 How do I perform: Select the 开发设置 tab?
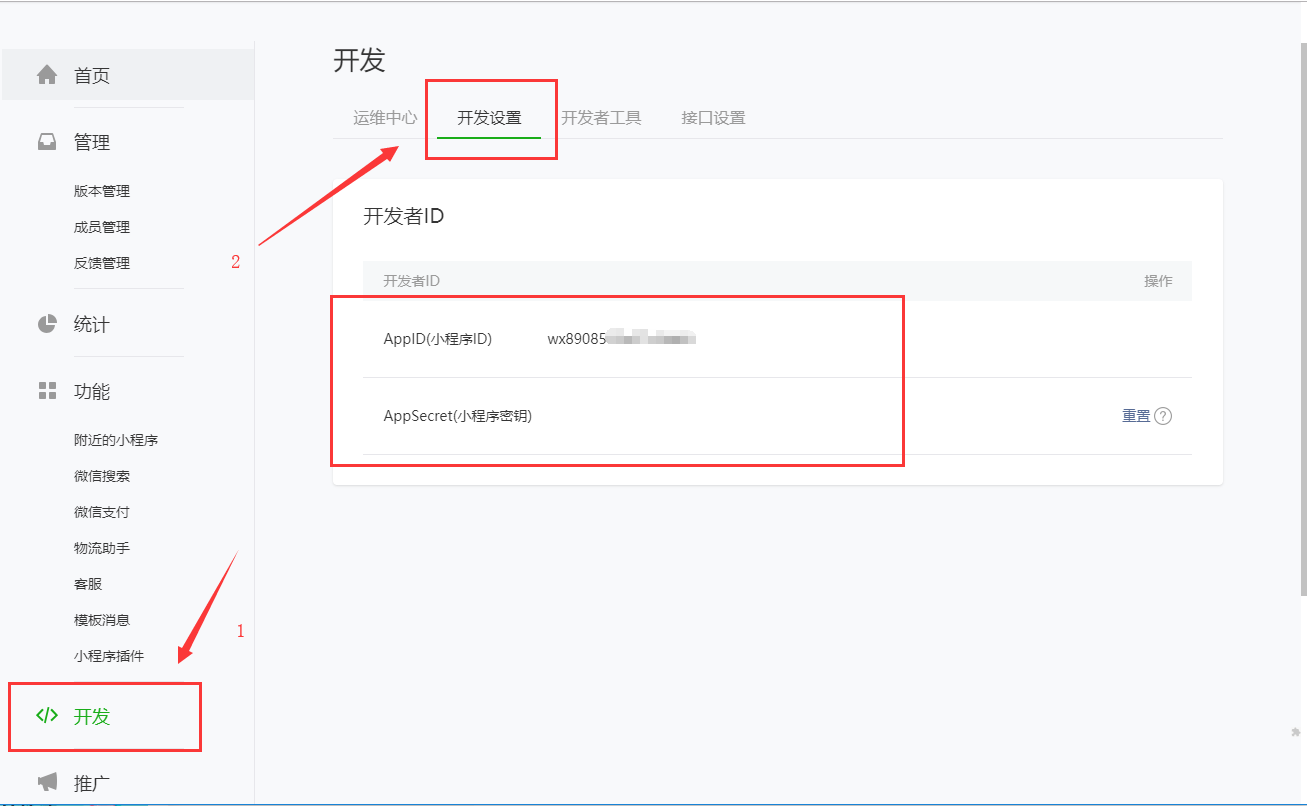click(x=489, y=117)
